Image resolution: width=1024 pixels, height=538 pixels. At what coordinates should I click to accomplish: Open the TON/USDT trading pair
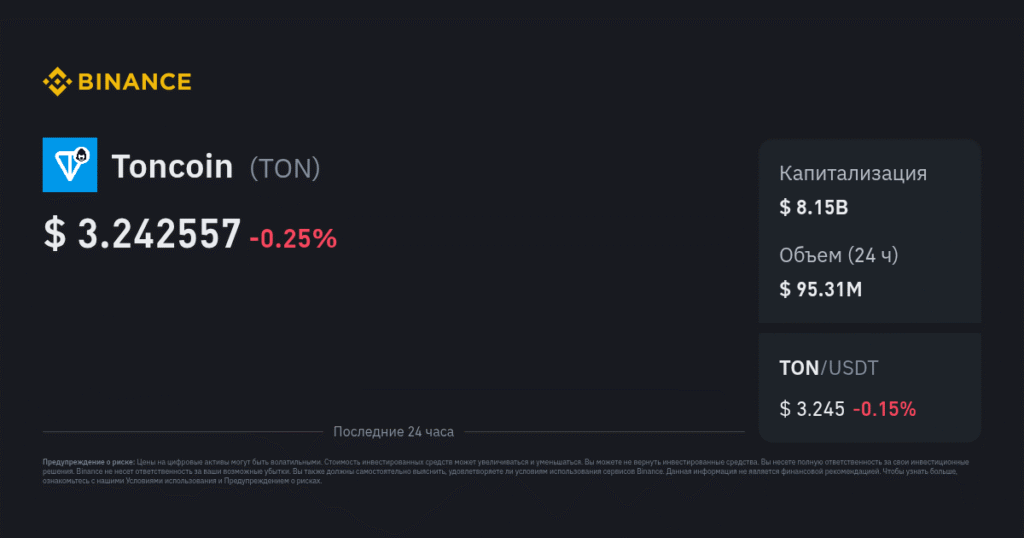[829, 368]
